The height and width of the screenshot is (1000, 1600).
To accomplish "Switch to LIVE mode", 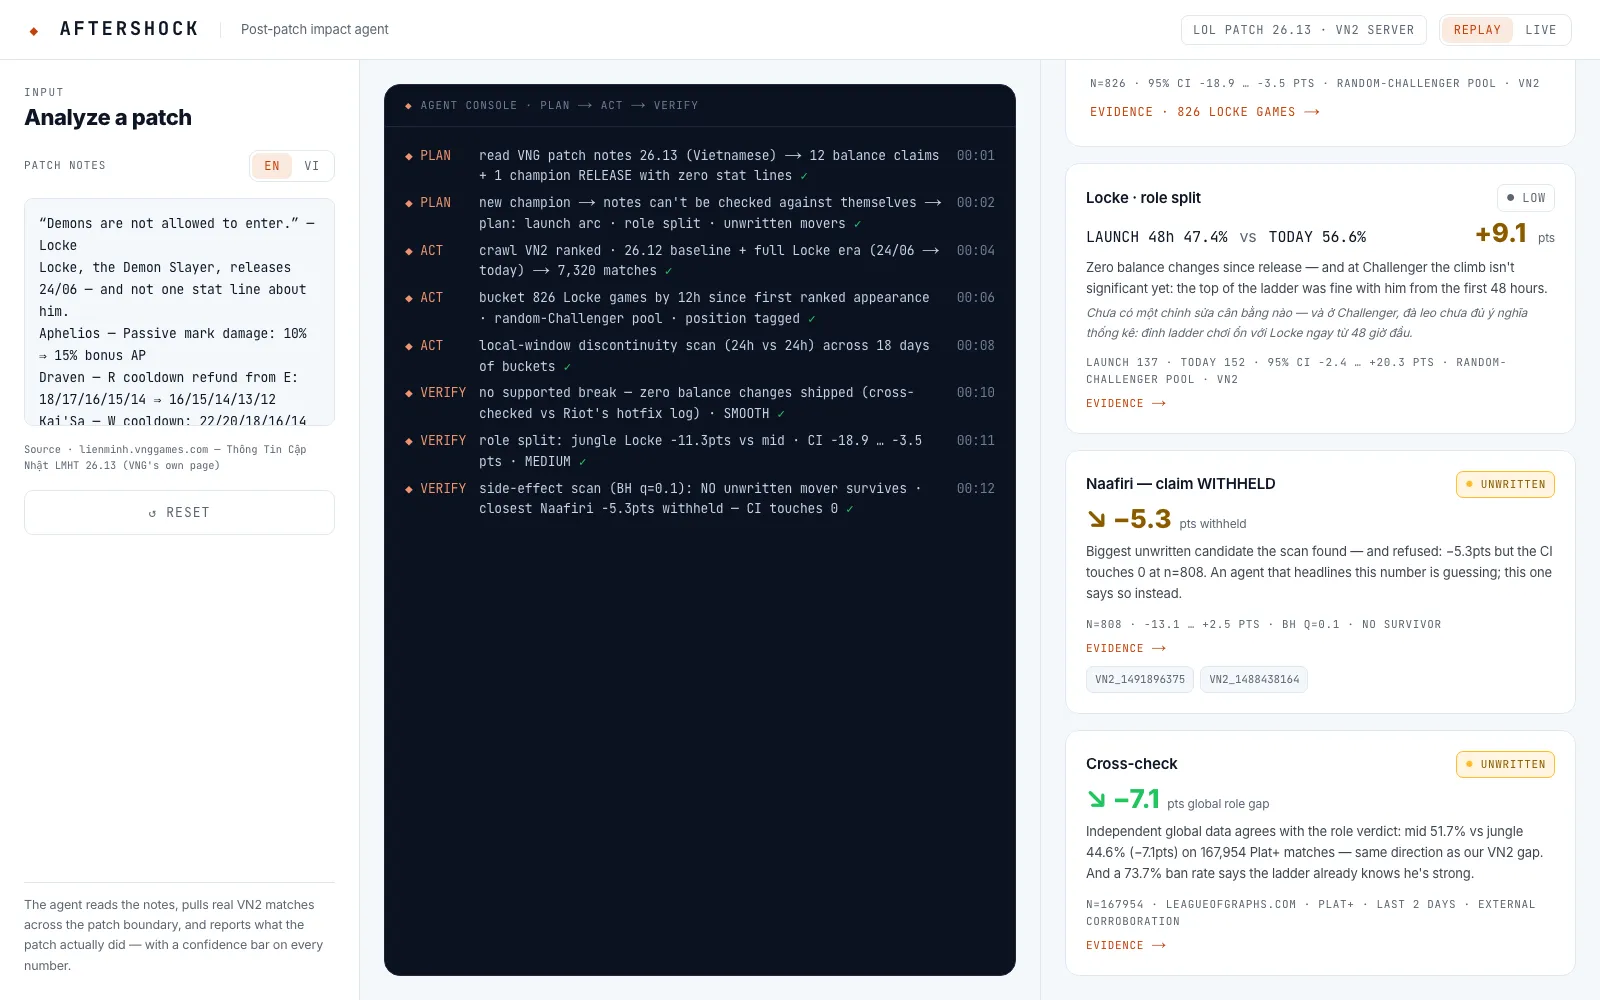I will click(1540, 30).
